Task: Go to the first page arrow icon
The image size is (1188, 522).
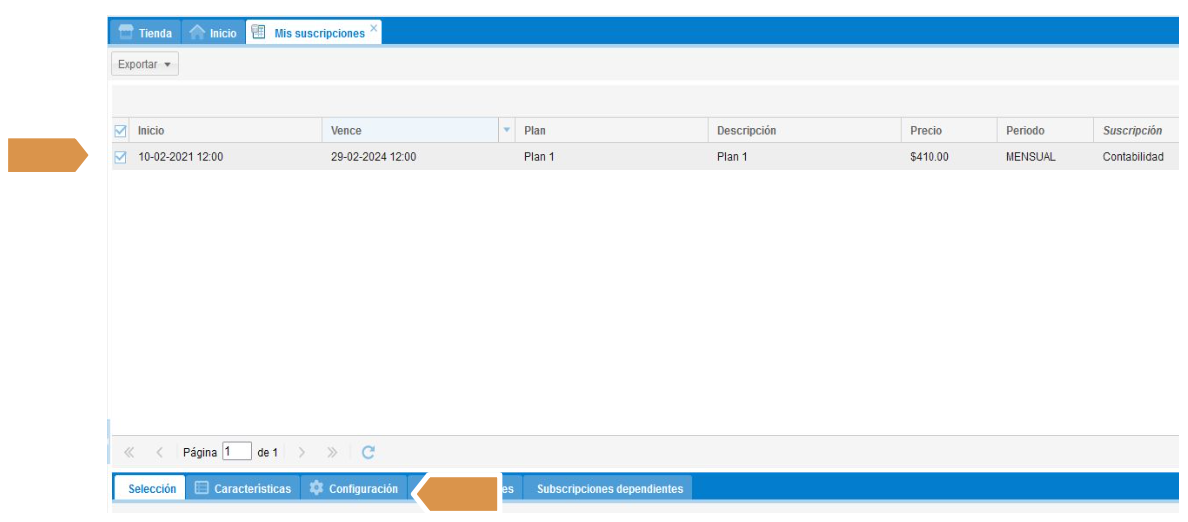Action: point(129,452)
